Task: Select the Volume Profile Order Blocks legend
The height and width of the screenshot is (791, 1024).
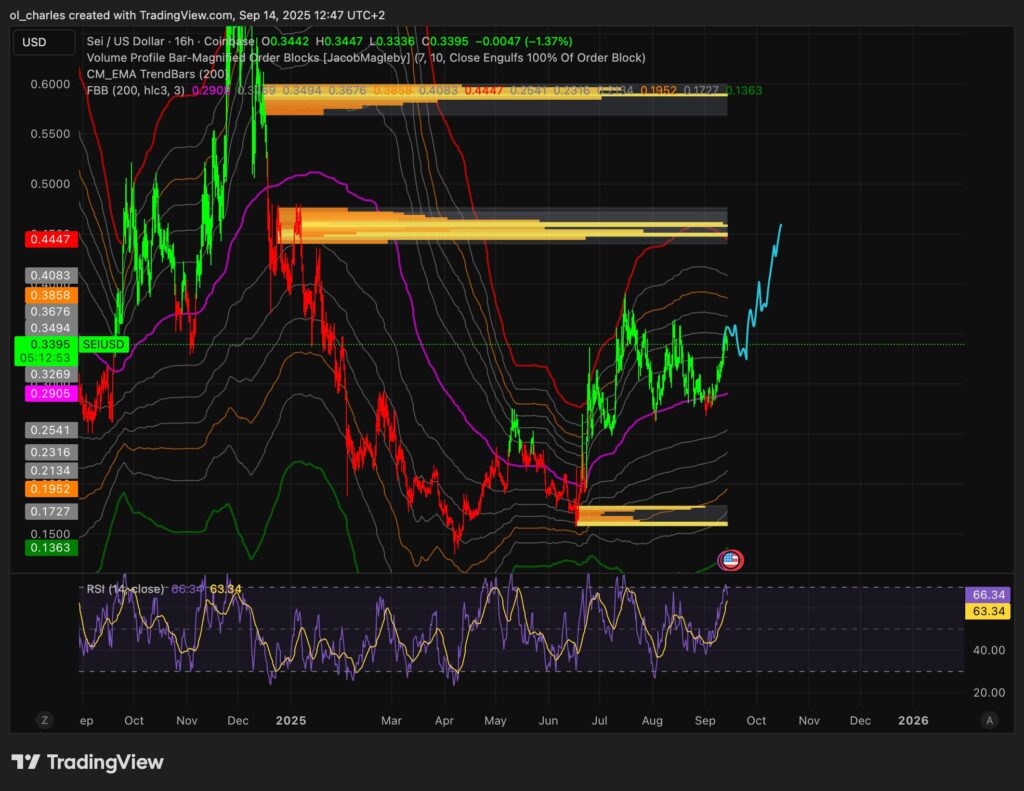Action: coord(366,58)
